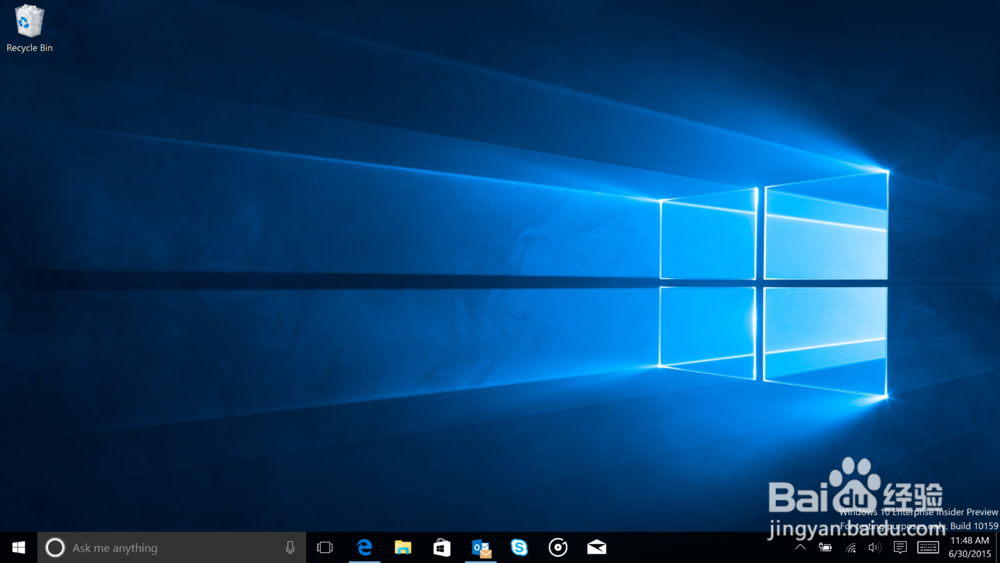
Task: Open the Windows Start menu
Action: click(18, 548)
